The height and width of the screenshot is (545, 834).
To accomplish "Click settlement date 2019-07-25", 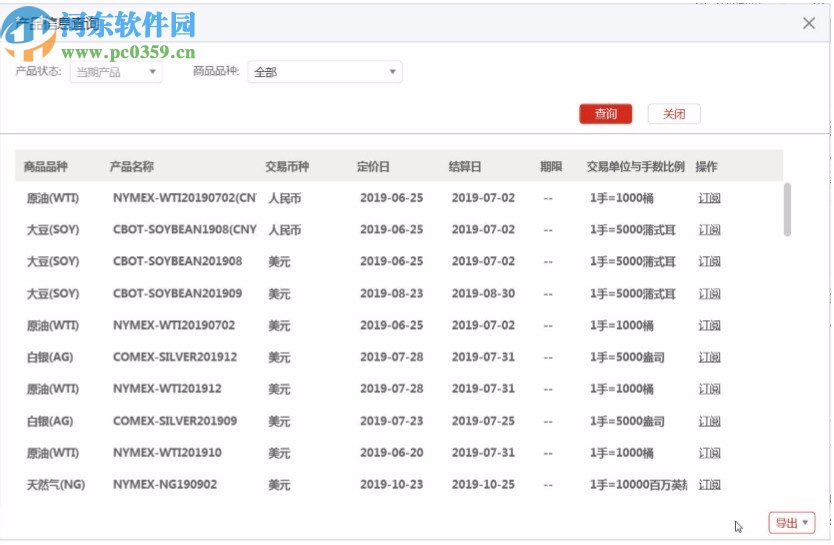I will click(x=483, y=421).
